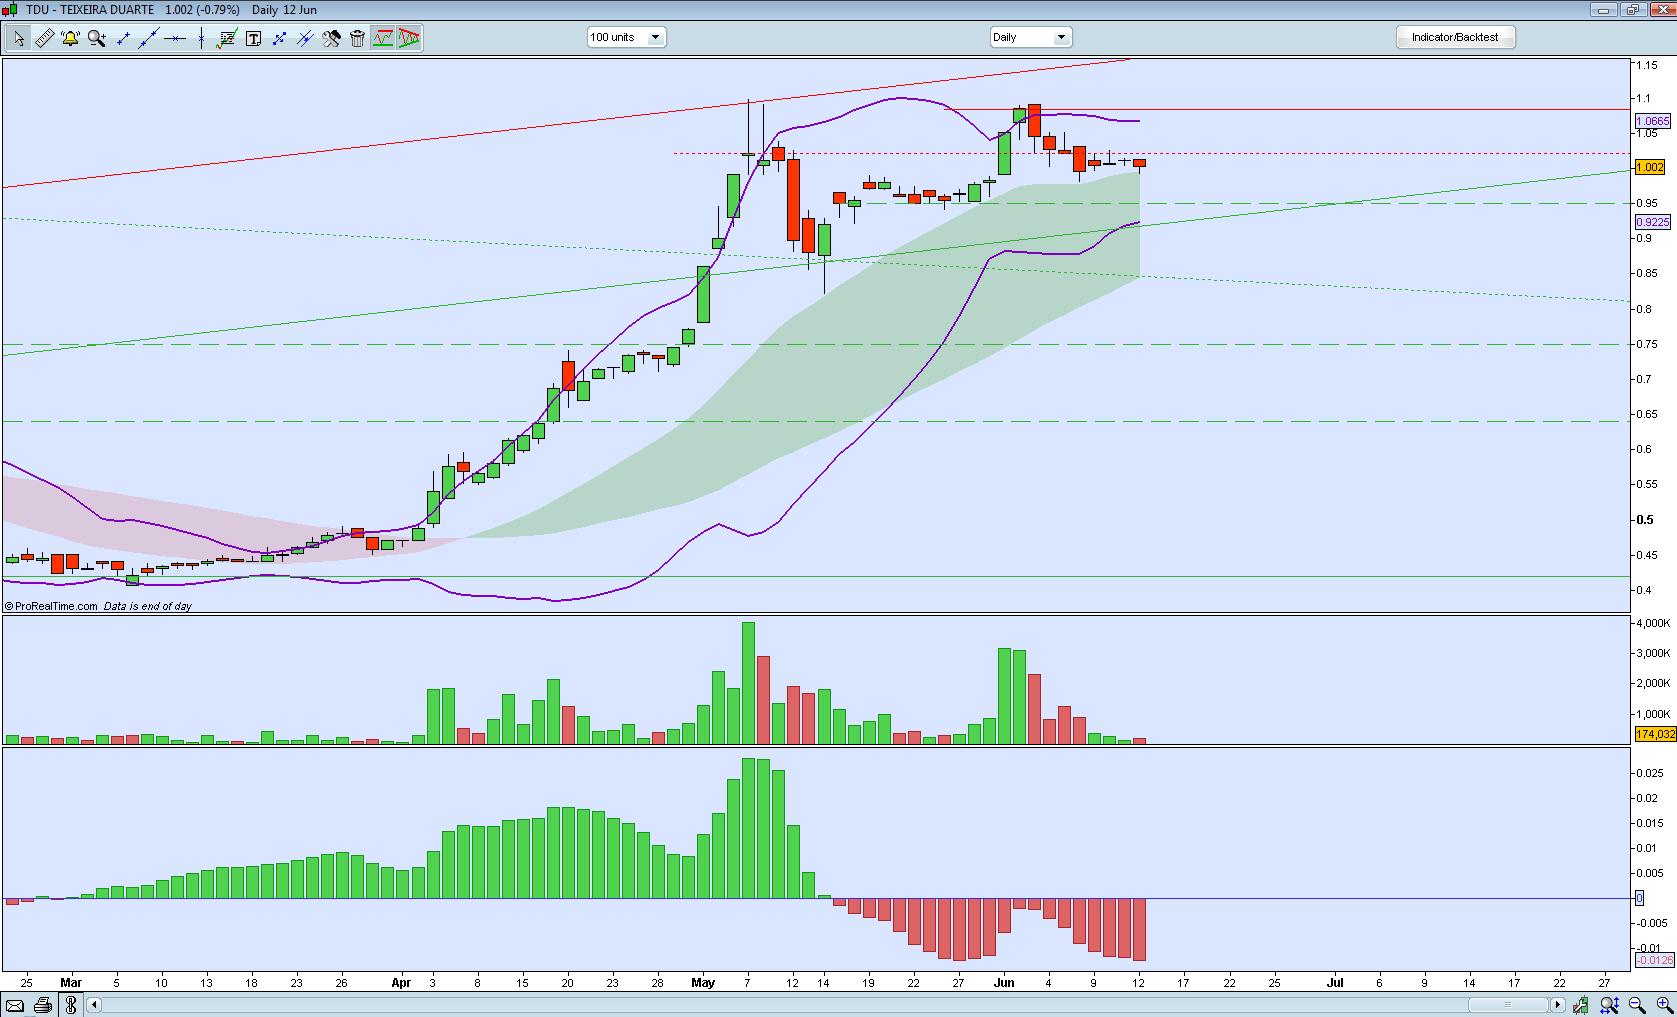
Task: Click the 1,000K volume axis label
Action: click(1652, 714)
